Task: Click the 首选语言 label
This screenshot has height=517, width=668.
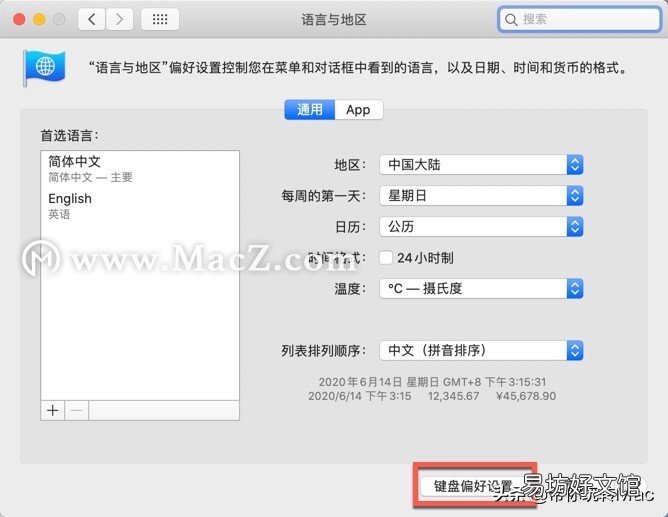Action: point(69,136)
